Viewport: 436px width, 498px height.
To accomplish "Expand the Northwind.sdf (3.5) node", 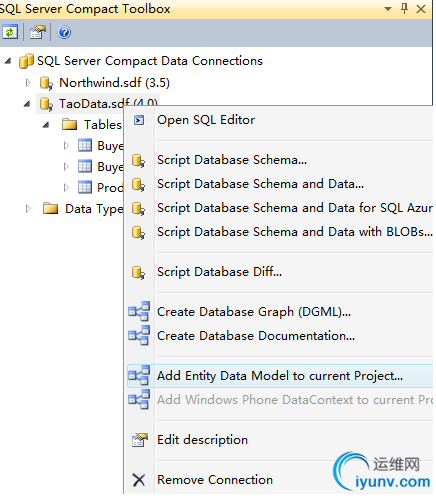I will (28, 82).
